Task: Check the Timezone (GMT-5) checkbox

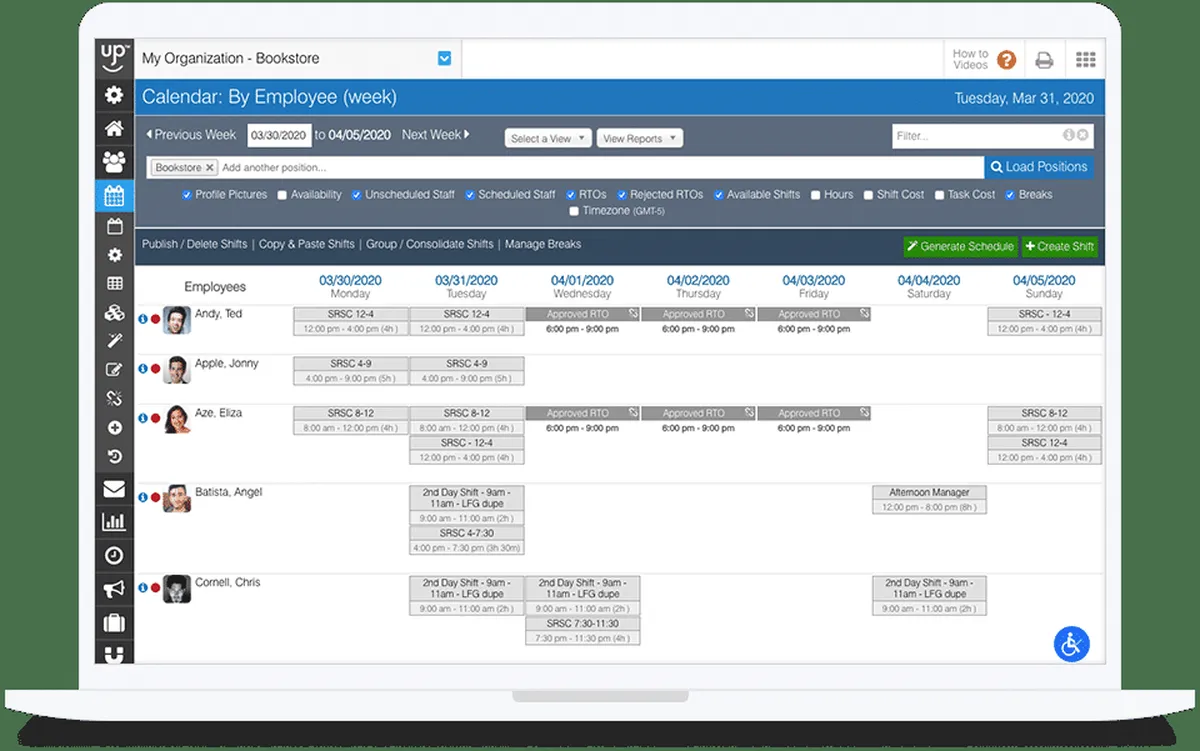Action: tap(574, 211)
